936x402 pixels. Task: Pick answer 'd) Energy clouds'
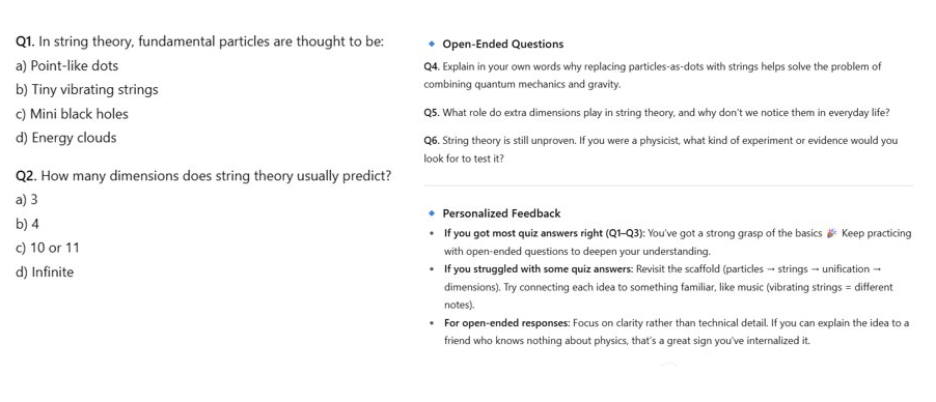pyautogui.click(x=65, y=137)
